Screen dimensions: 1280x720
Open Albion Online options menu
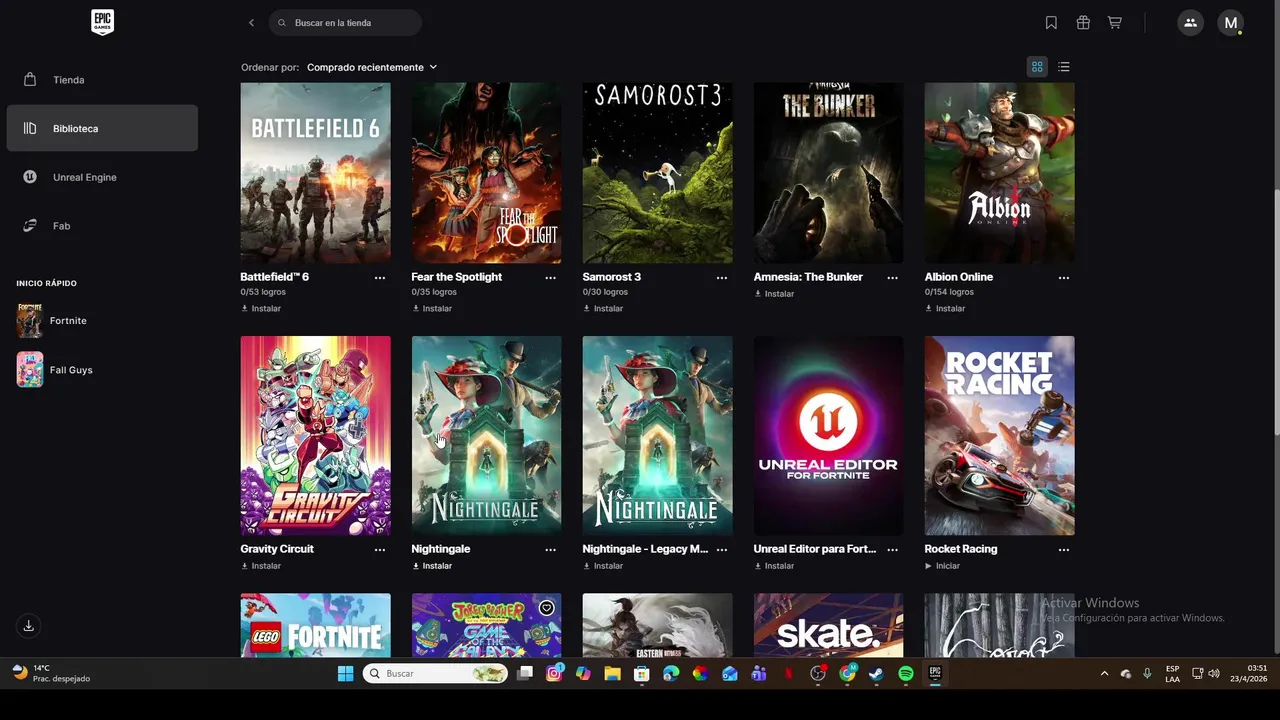[x=1064, y=278]
